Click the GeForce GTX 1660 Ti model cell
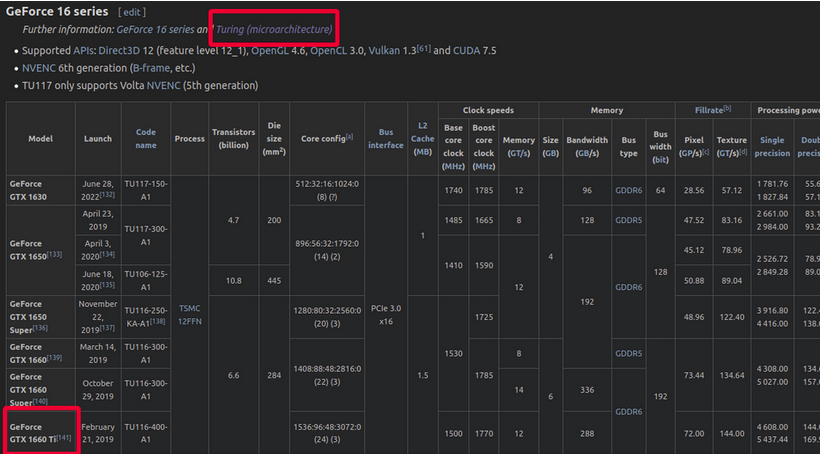This screenshot has height=454, width=820. pyautogui.click(x=40, y=433)
